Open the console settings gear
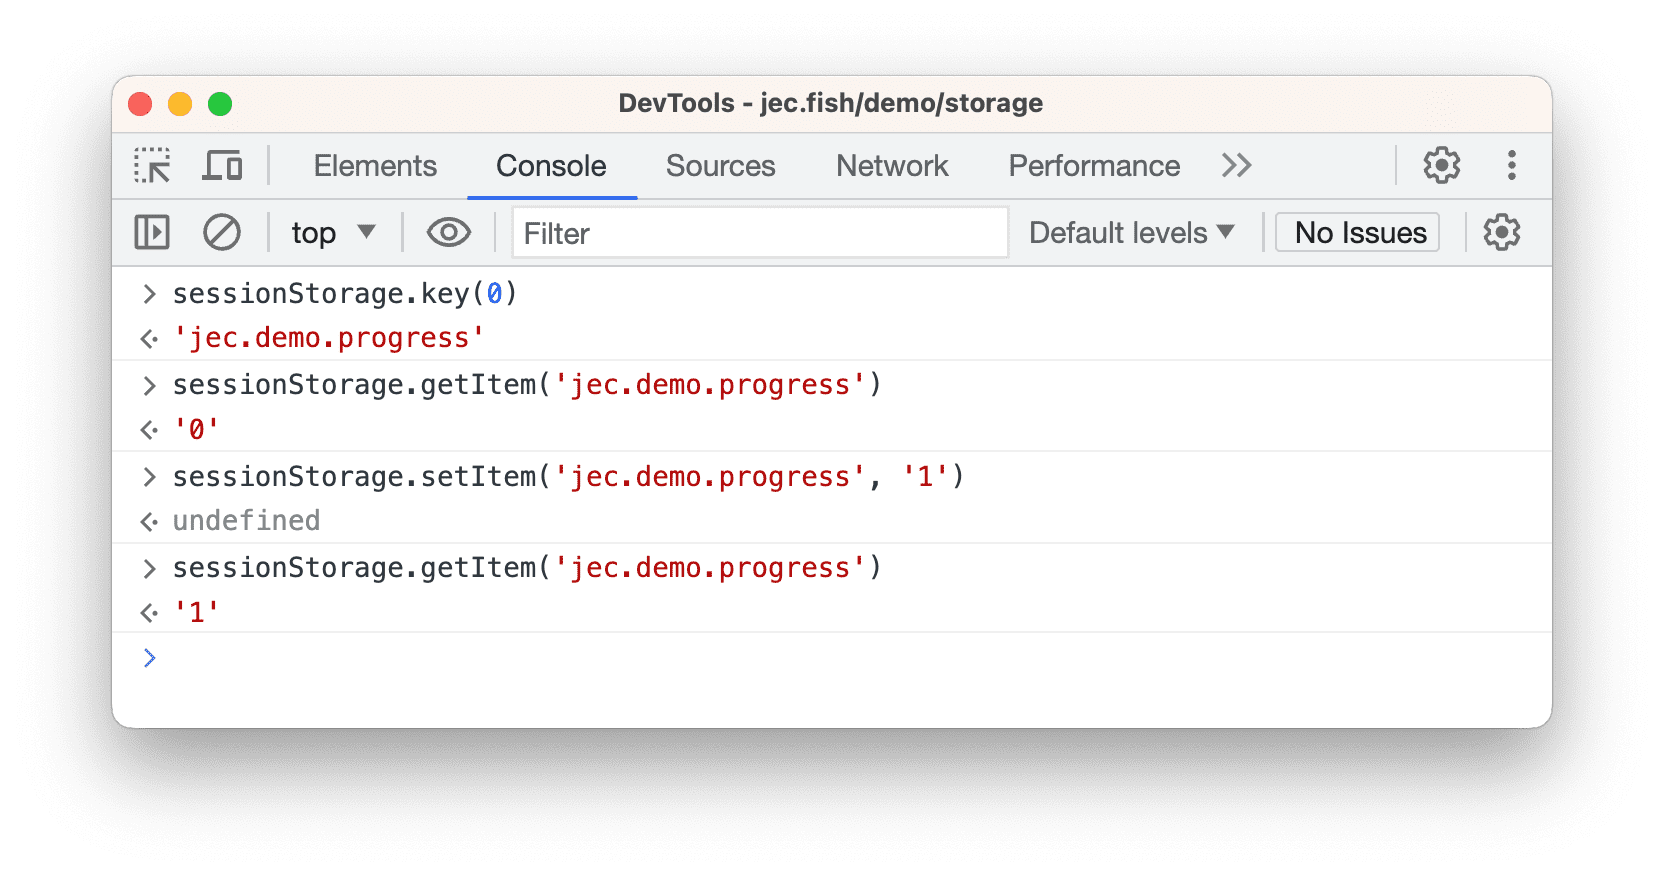The height and width of the screenshot is (876, 1664). tap(1501, 232)
